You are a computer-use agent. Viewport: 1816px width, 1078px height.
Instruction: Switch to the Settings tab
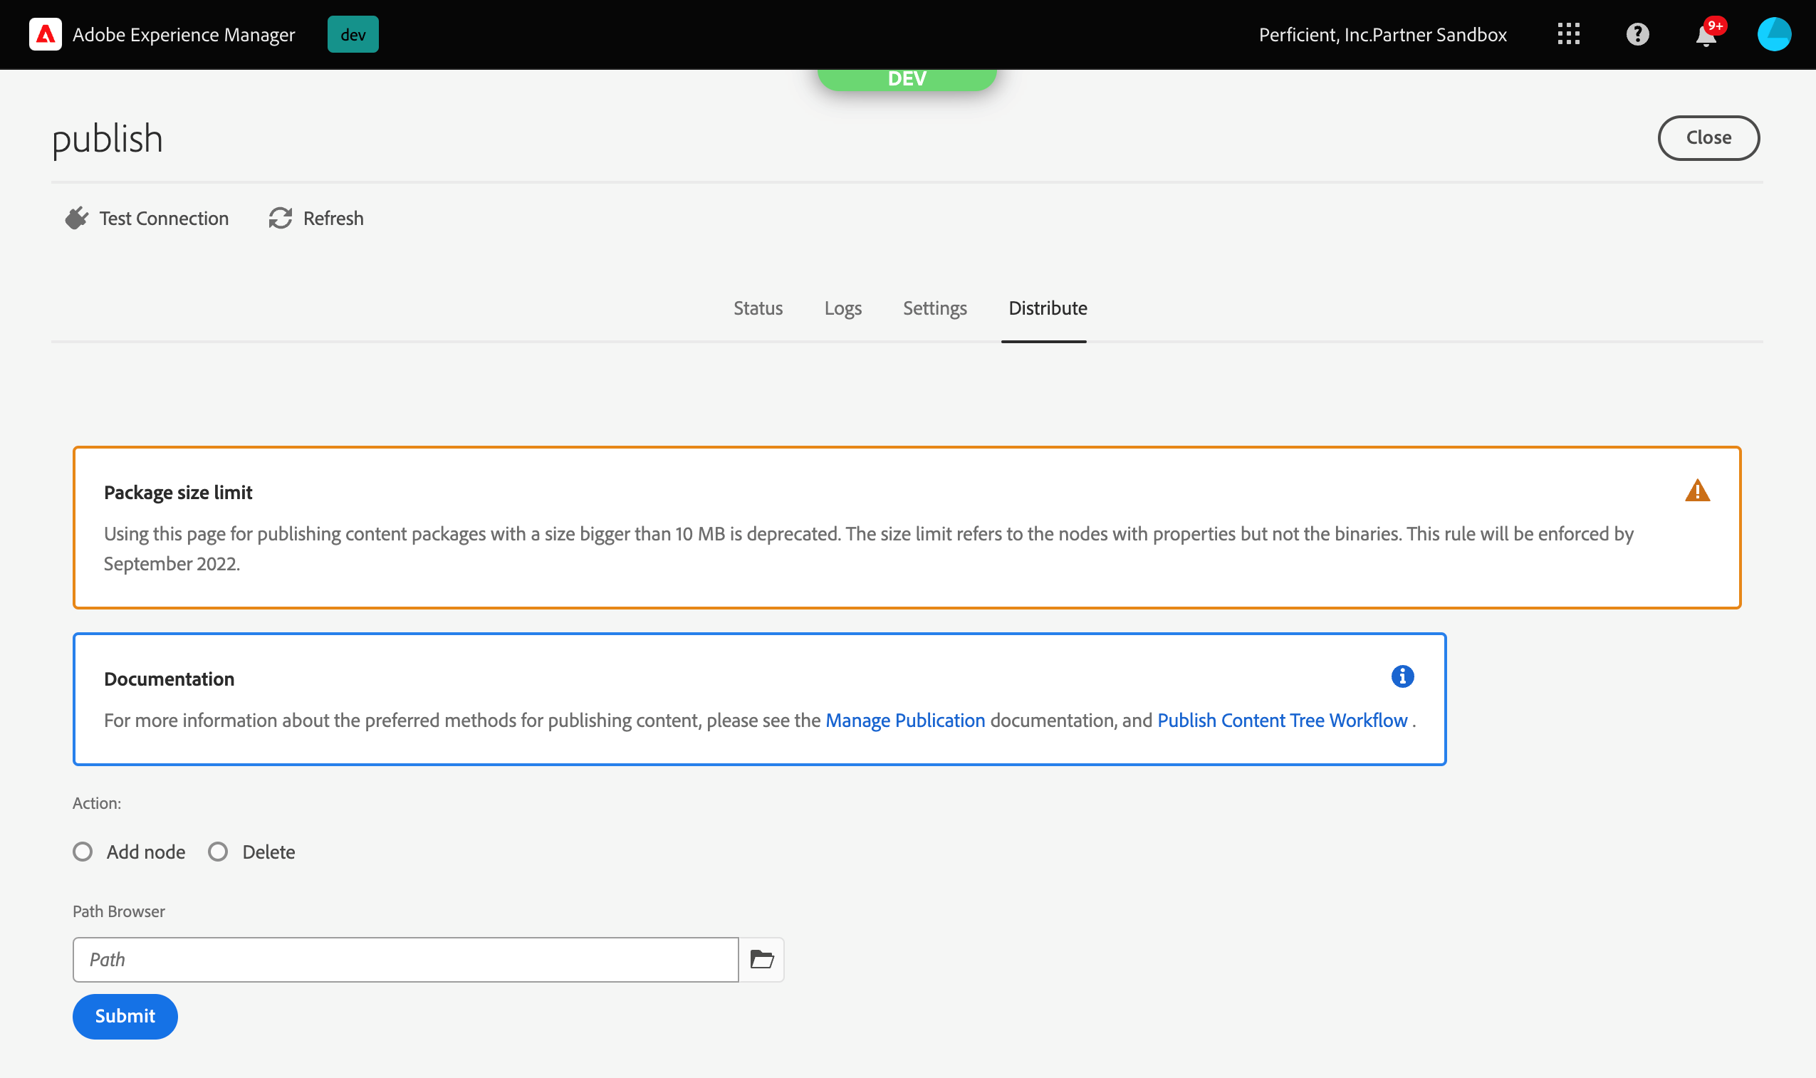pos(934,308)
